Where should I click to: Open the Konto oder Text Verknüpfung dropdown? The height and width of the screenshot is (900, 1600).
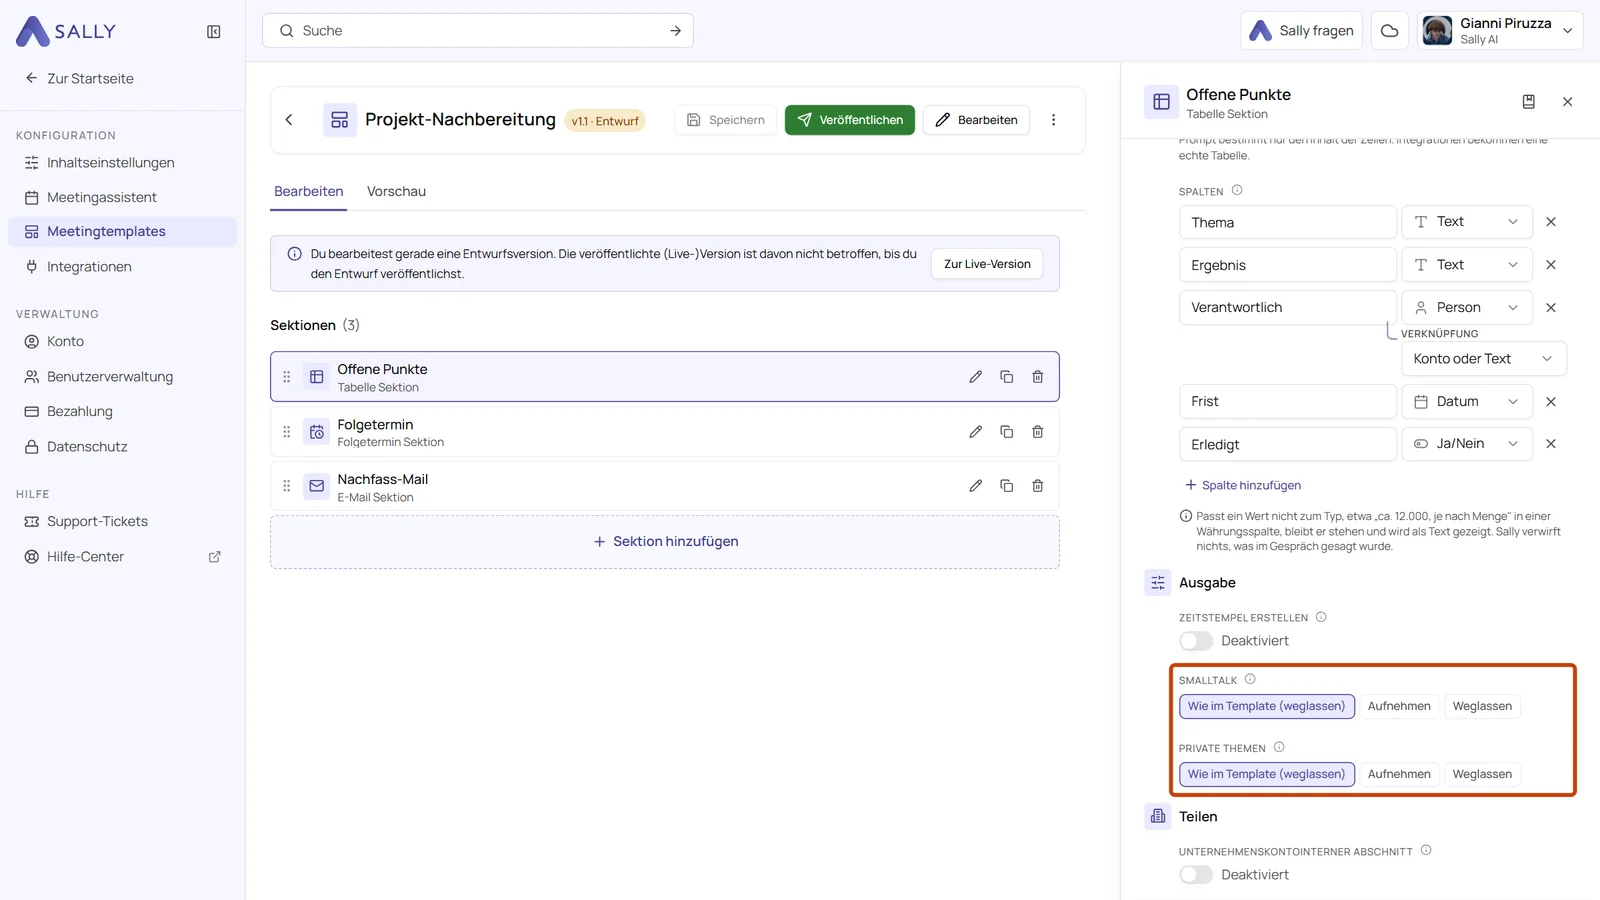tap(1483, 359)
